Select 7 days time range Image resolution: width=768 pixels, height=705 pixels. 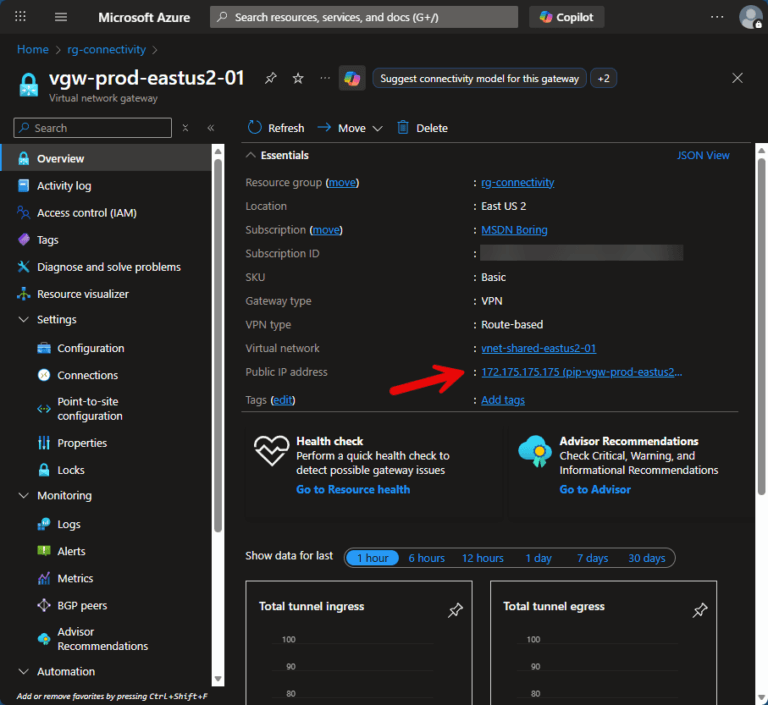593,558
